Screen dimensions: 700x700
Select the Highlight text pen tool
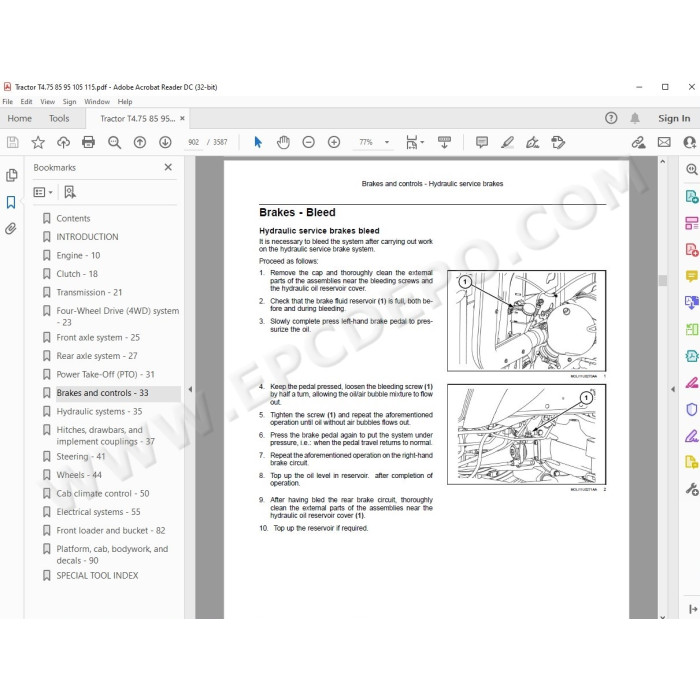507,142
